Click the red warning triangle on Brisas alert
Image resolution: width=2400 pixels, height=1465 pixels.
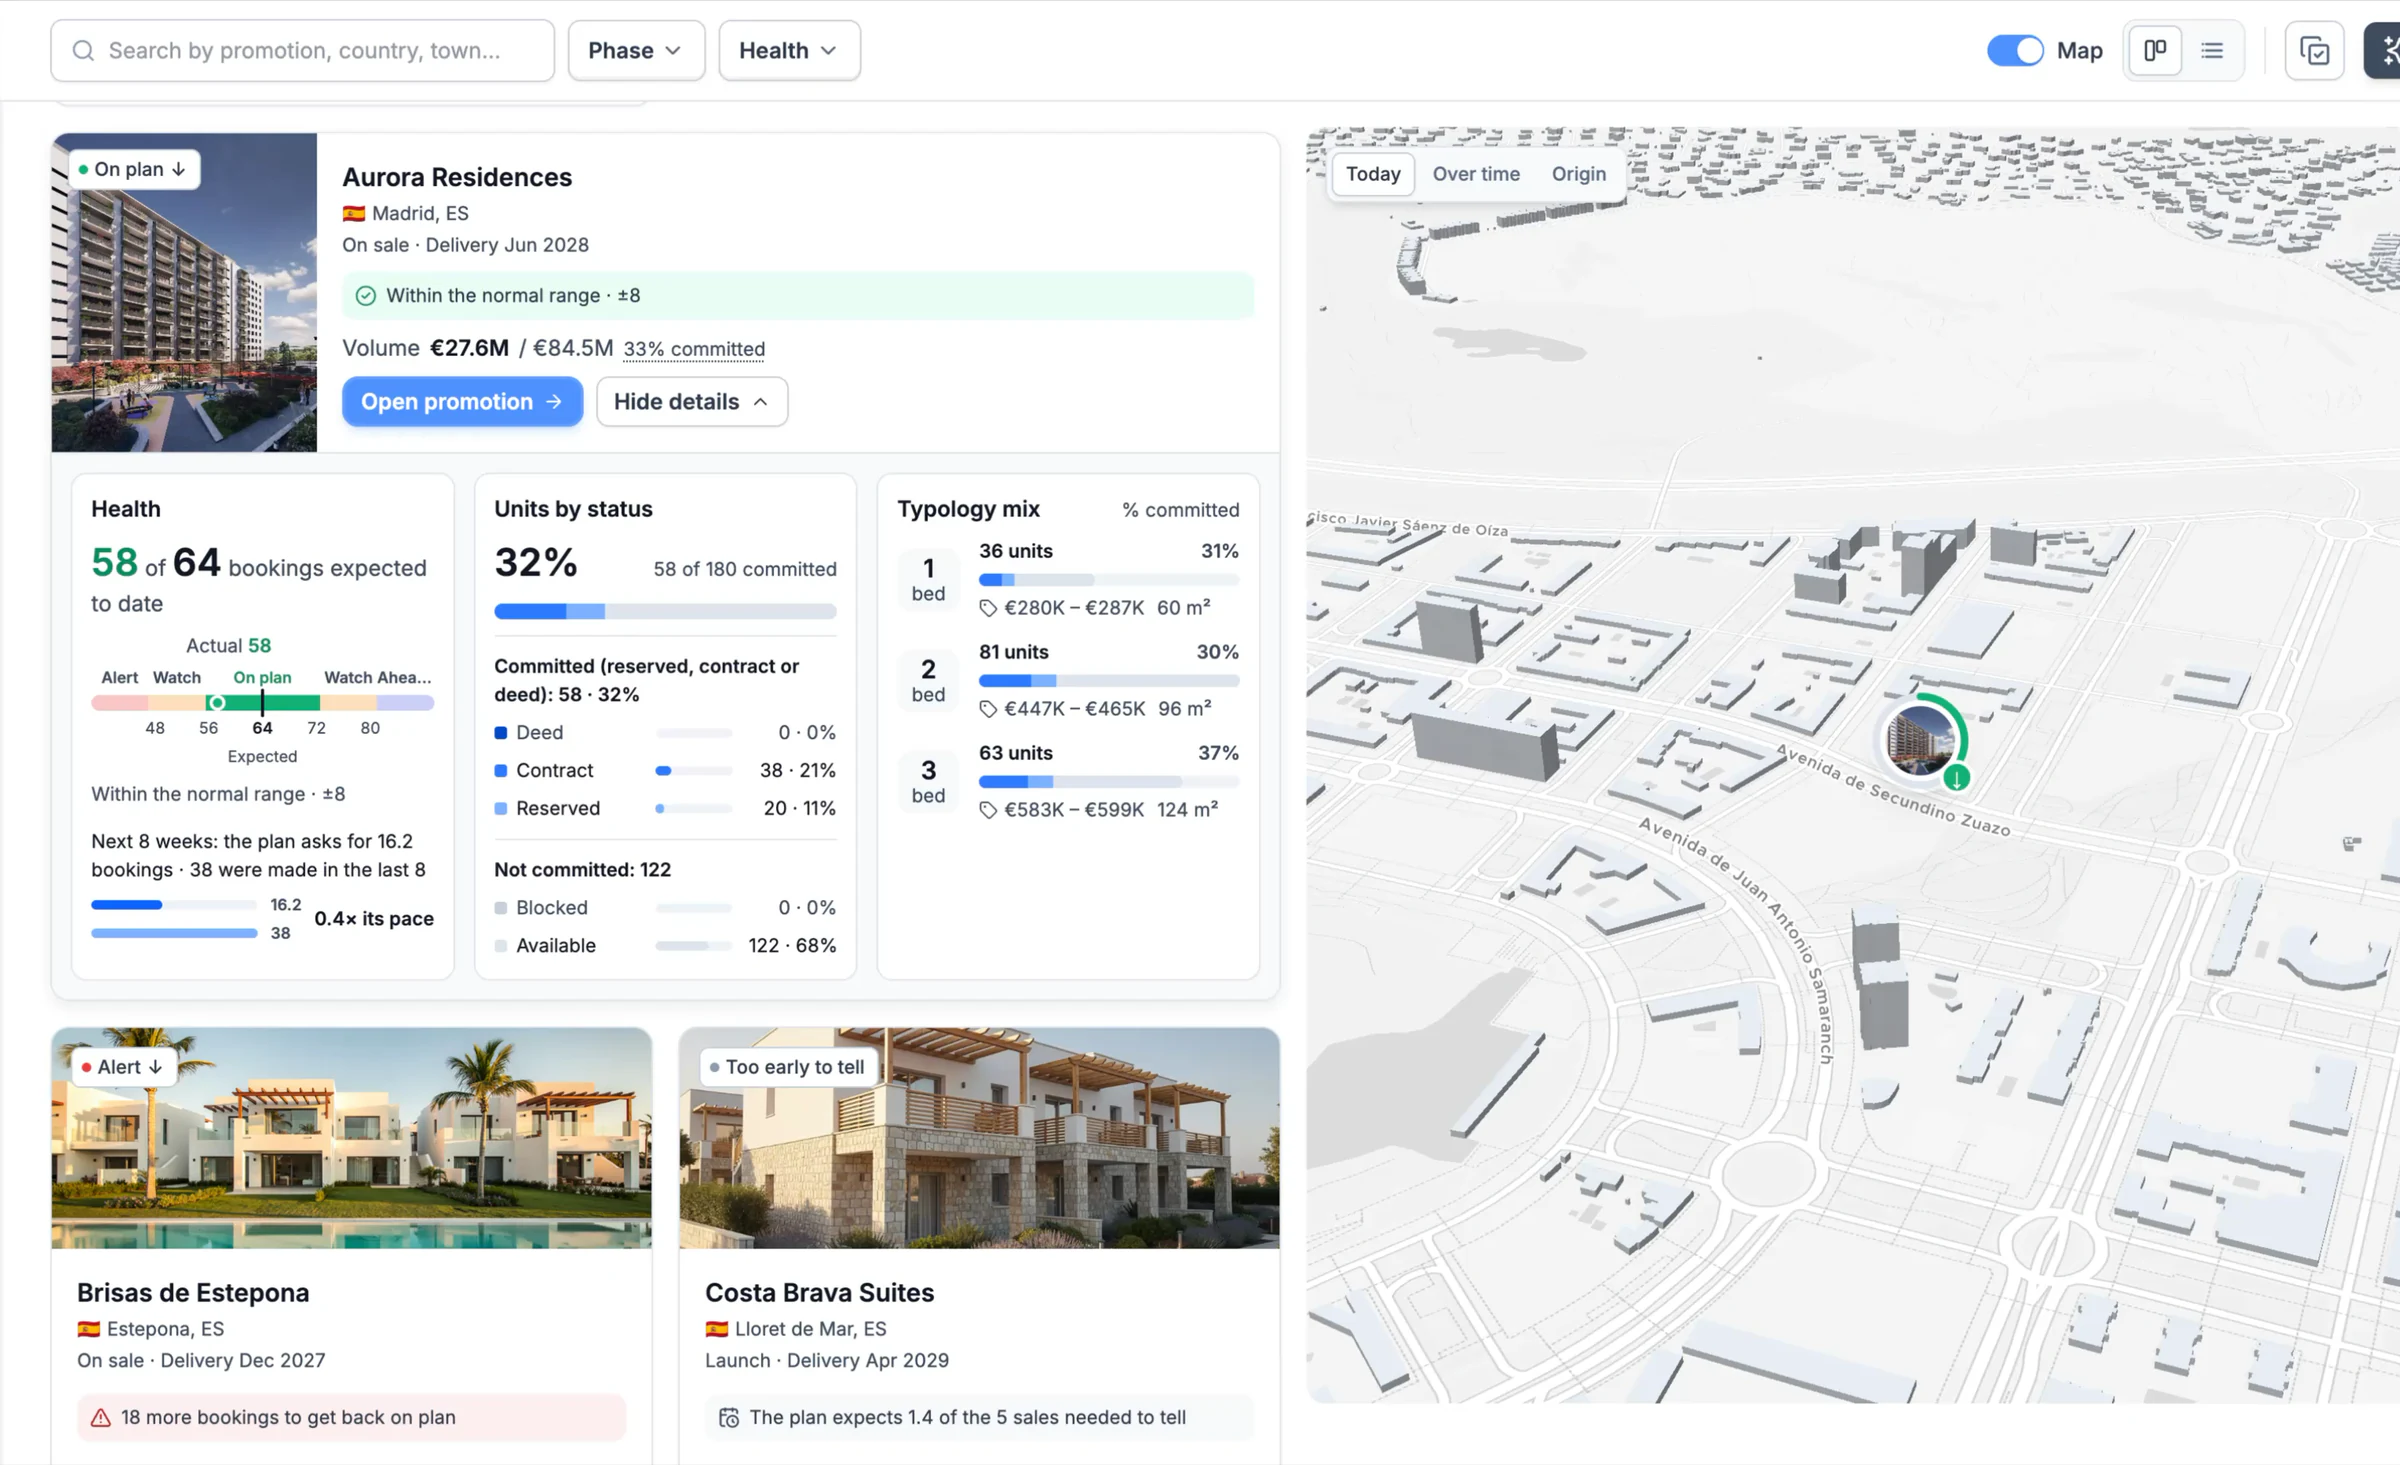tap(101, 1418)
